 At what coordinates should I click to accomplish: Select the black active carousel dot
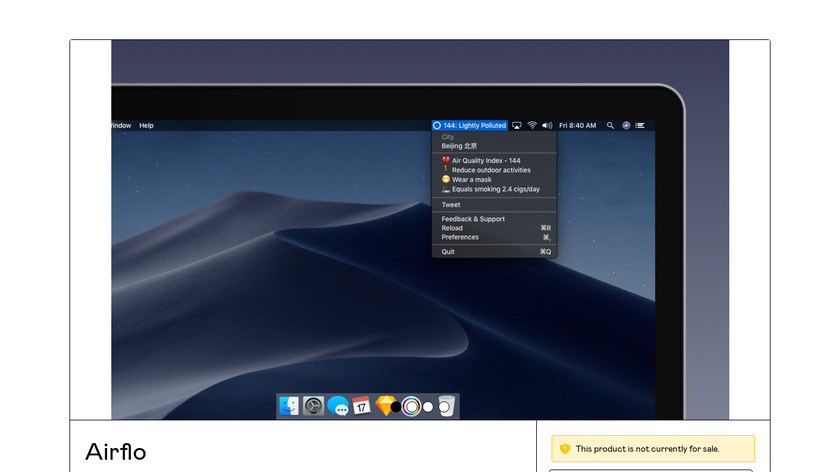coord(396,407)
